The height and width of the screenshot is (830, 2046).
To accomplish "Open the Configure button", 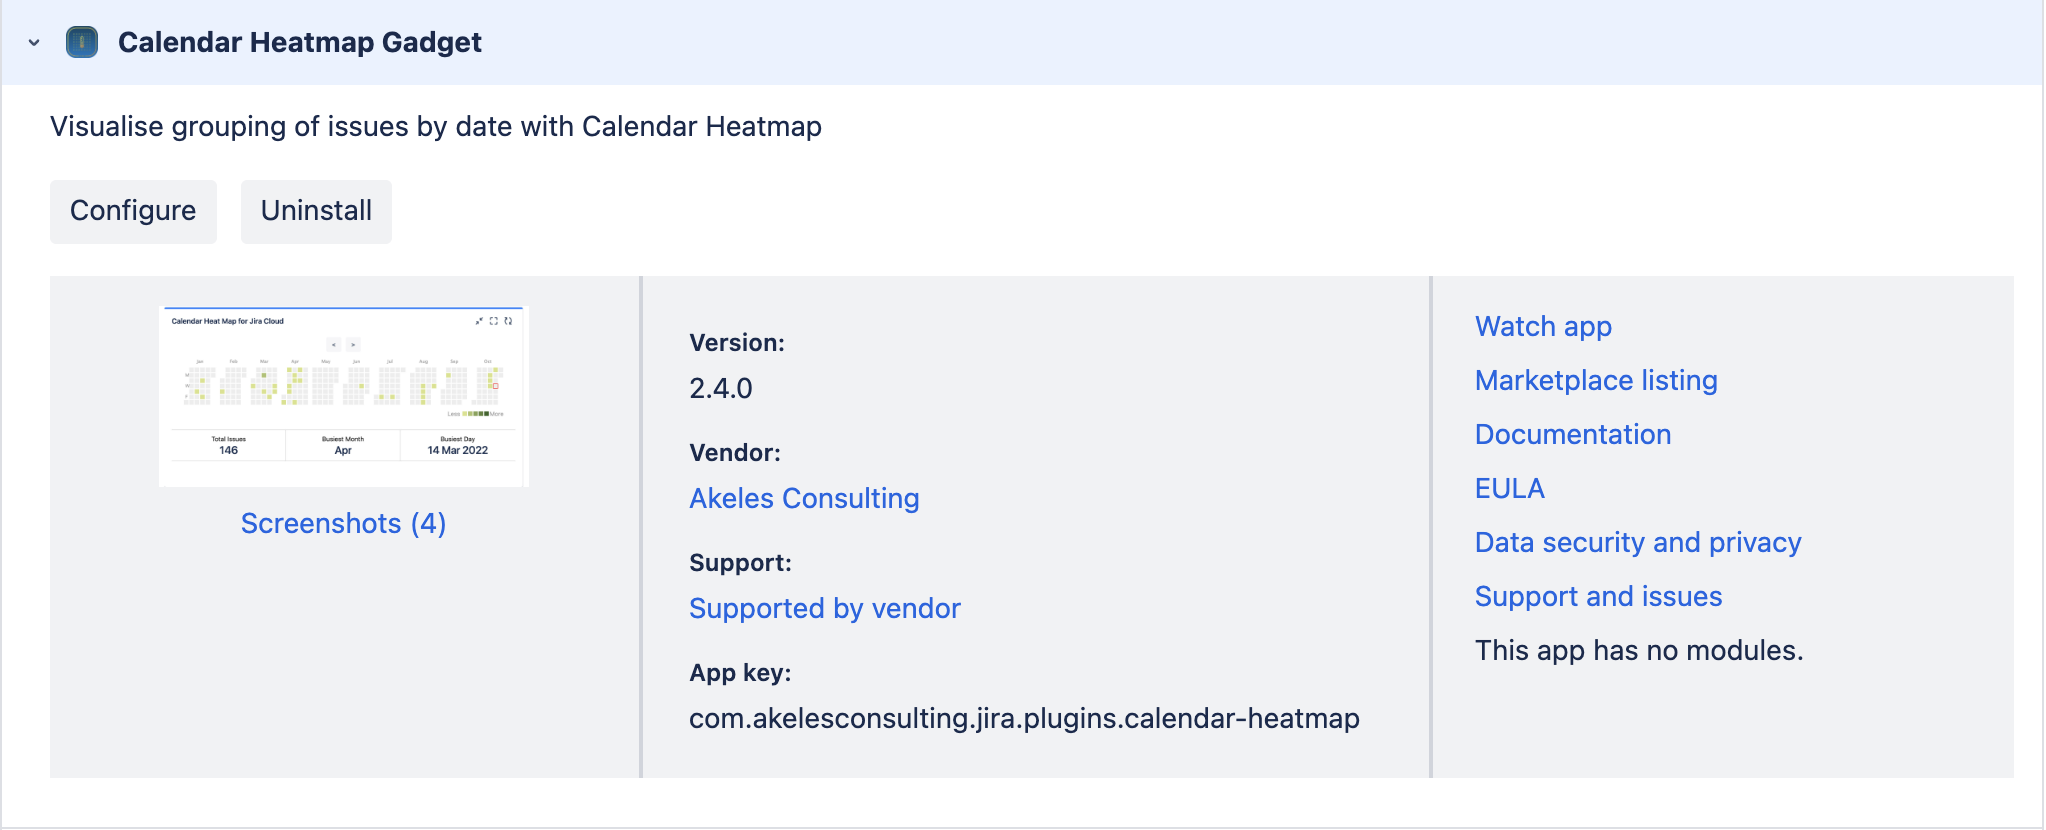I will click(x=133, y=211).
